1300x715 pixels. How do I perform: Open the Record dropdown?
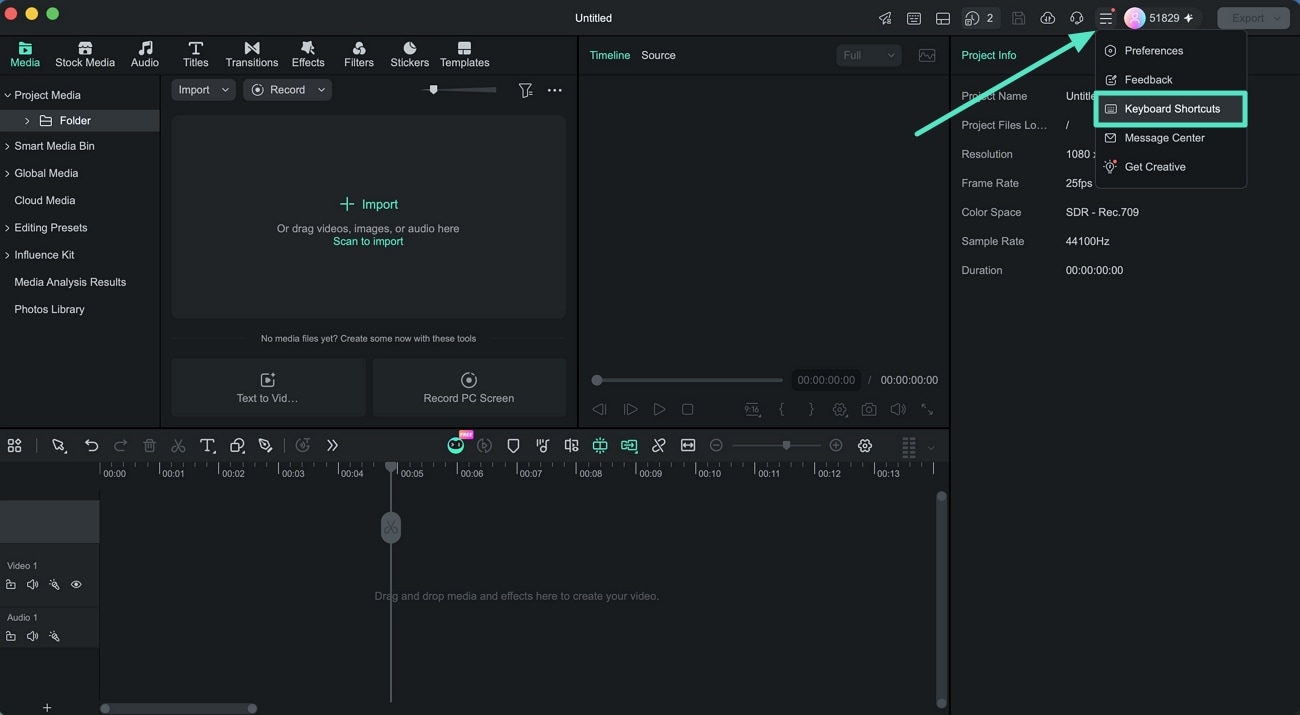(287, 90)
